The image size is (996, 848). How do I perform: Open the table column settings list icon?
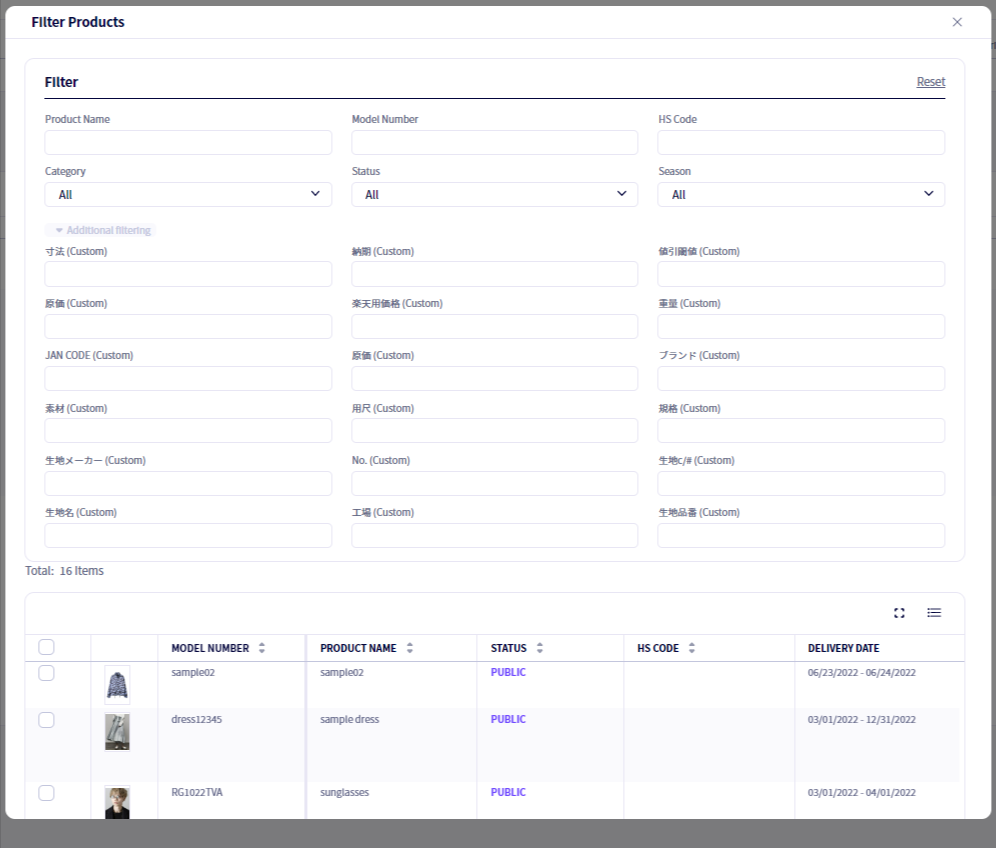click(934, 612)
